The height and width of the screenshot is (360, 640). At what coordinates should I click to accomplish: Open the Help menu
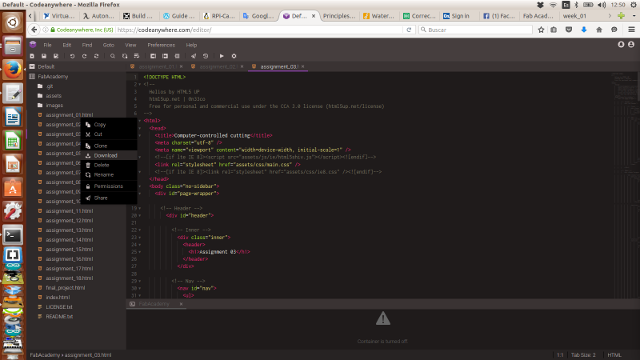pos(191,45)
